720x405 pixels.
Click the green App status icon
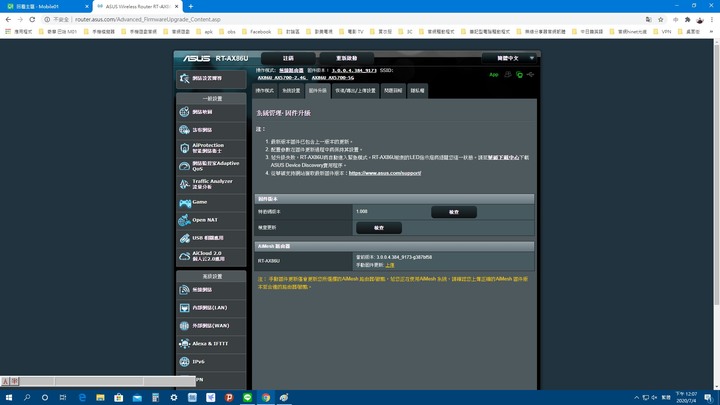point(494,74)
